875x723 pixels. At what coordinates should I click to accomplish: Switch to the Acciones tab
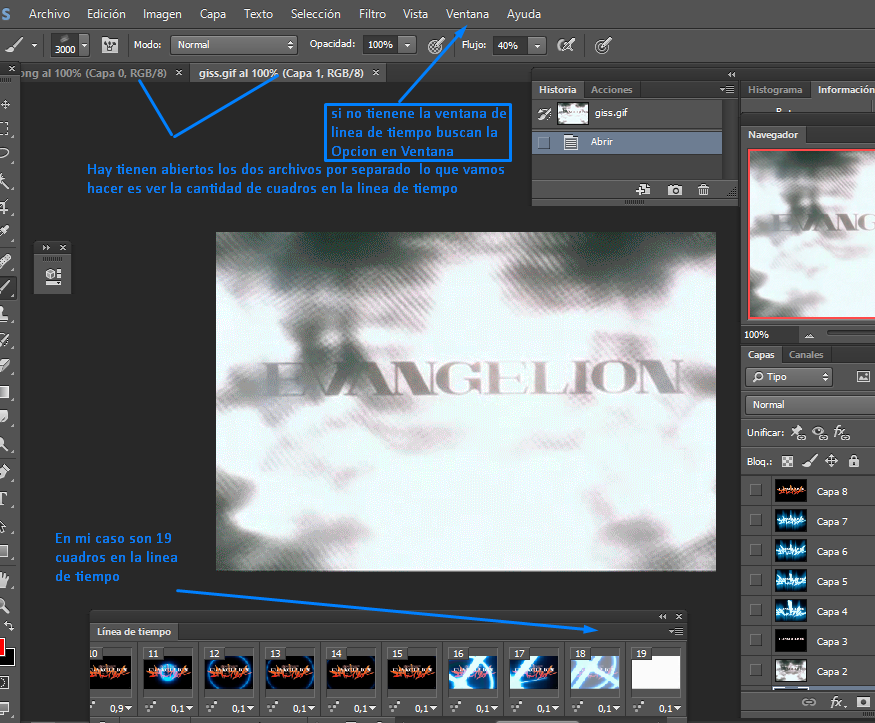click(612, 89)
